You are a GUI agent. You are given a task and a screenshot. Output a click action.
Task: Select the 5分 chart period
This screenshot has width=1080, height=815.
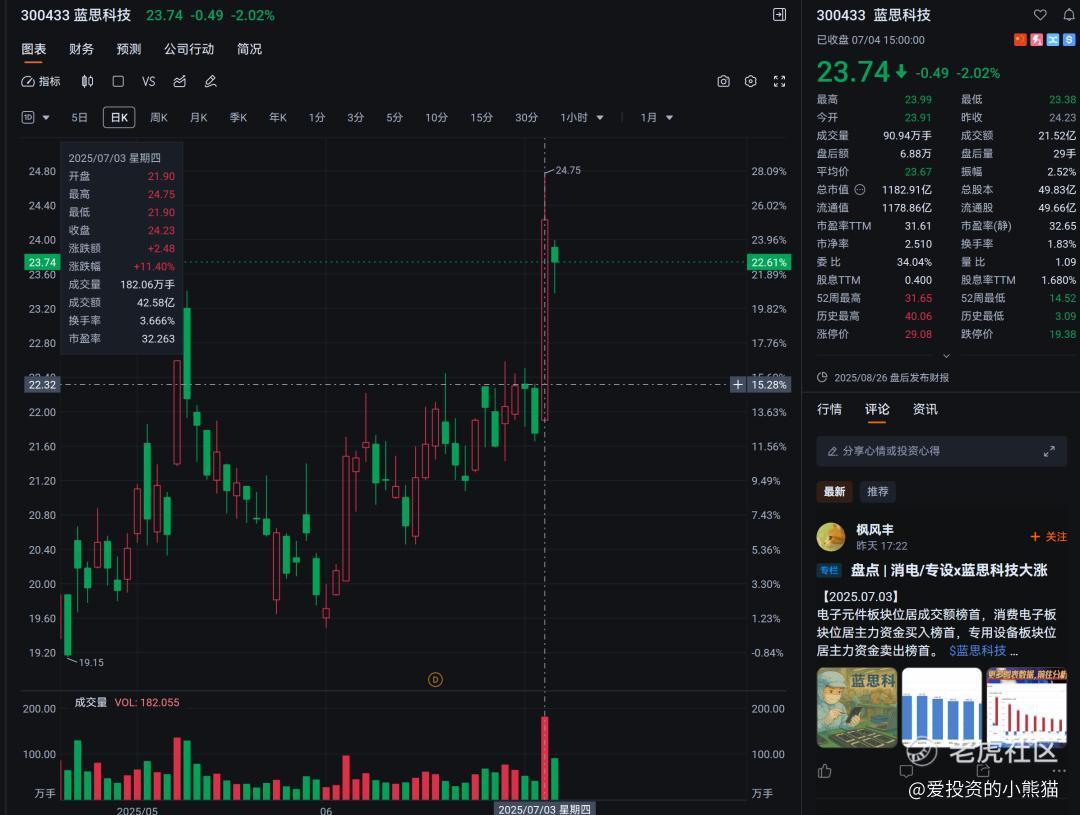coord(394,118)
